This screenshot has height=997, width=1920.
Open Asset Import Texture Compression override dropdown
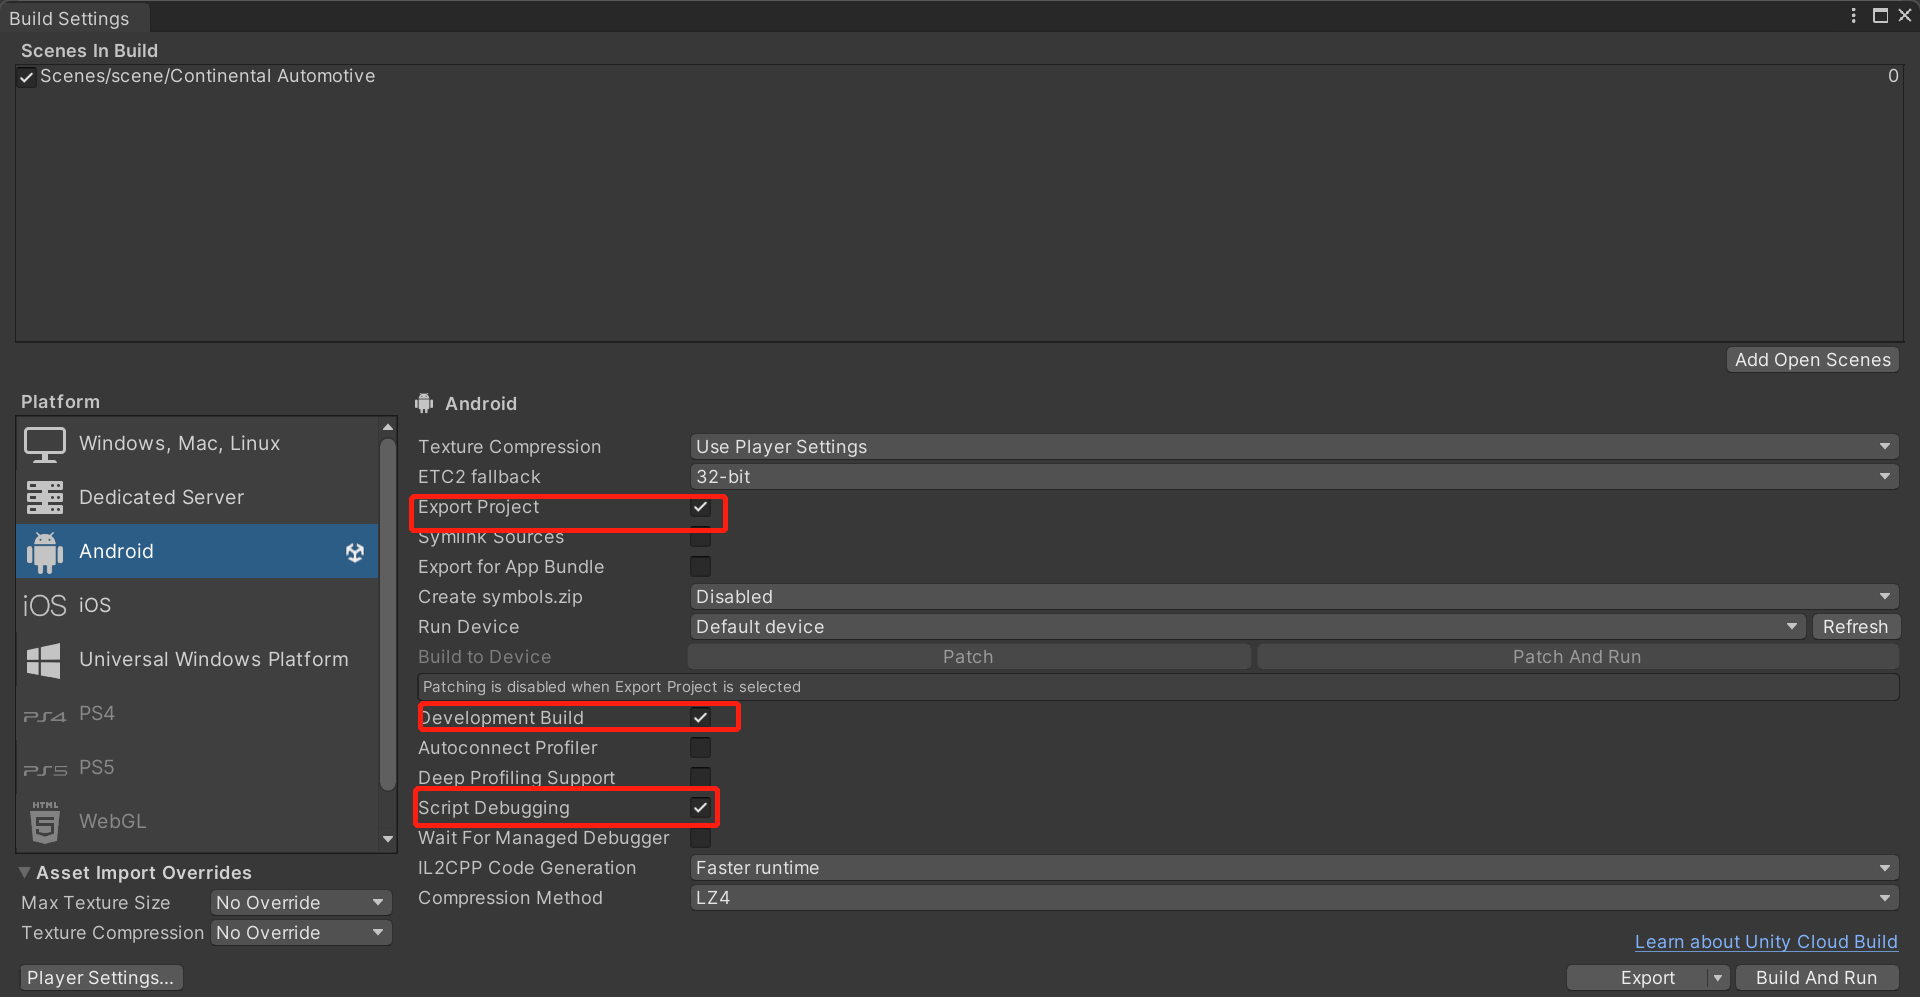click(x=301, y=933)
